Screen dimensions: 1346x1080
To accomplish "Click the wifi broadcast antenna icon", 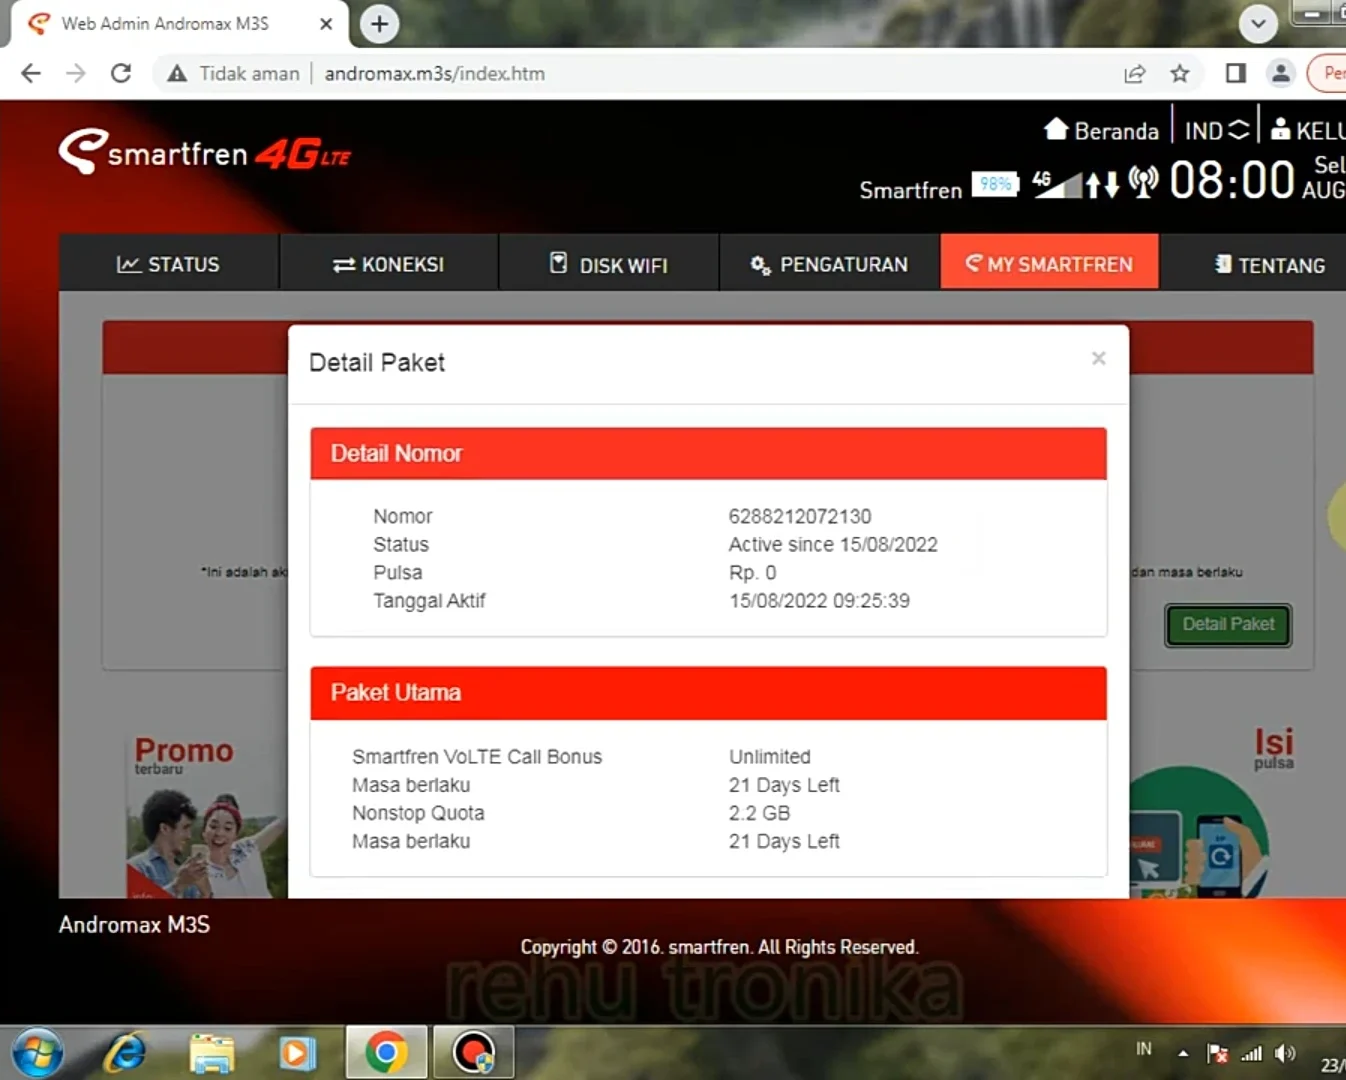I will (x=1143, y=181).
